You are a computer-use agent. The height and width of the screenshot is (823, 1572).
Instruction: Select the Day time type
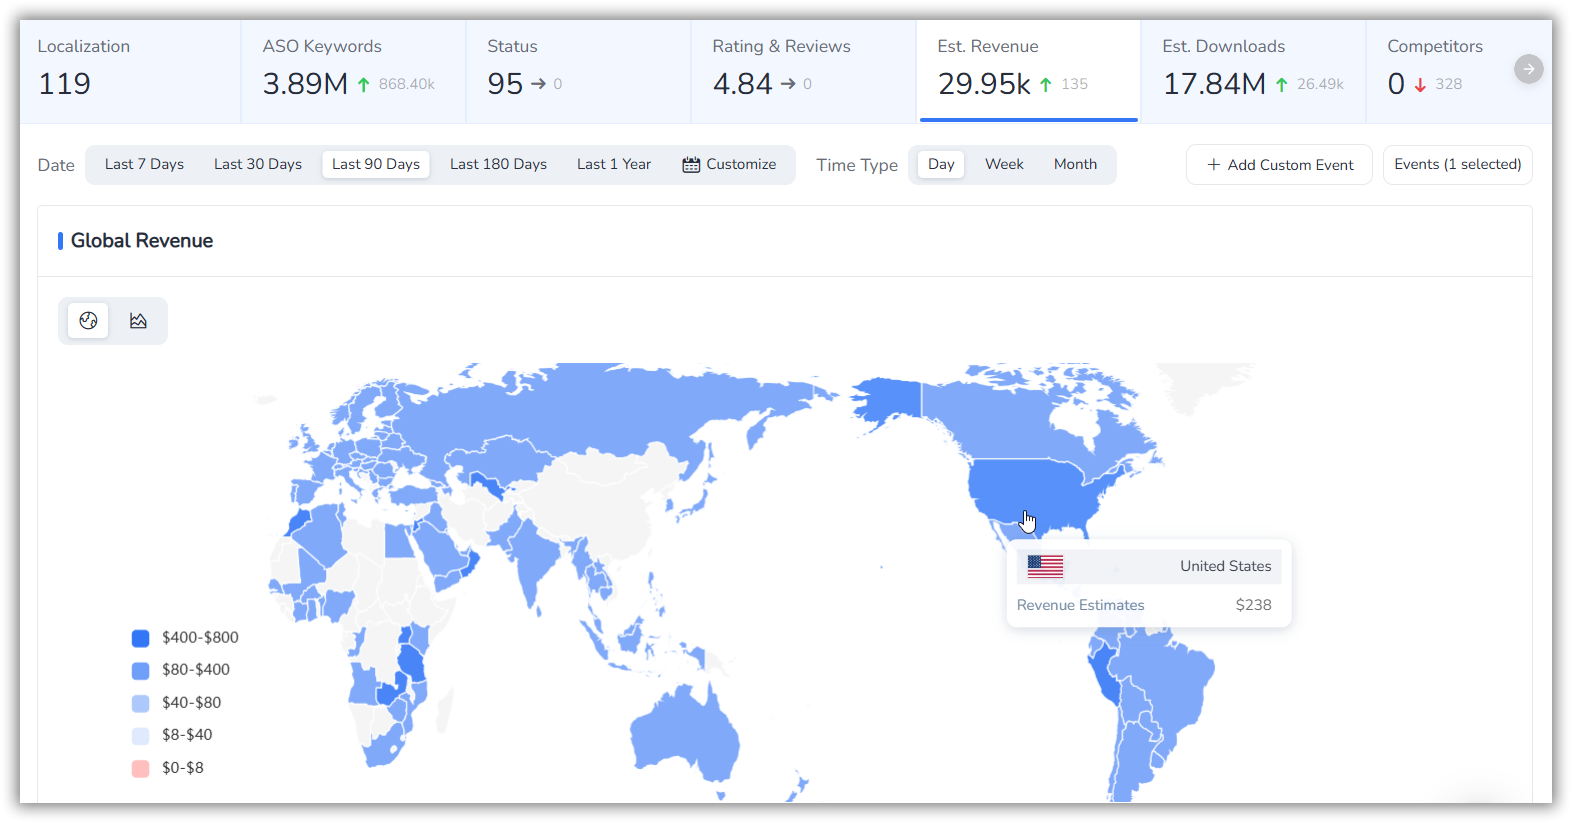(940, 164)
